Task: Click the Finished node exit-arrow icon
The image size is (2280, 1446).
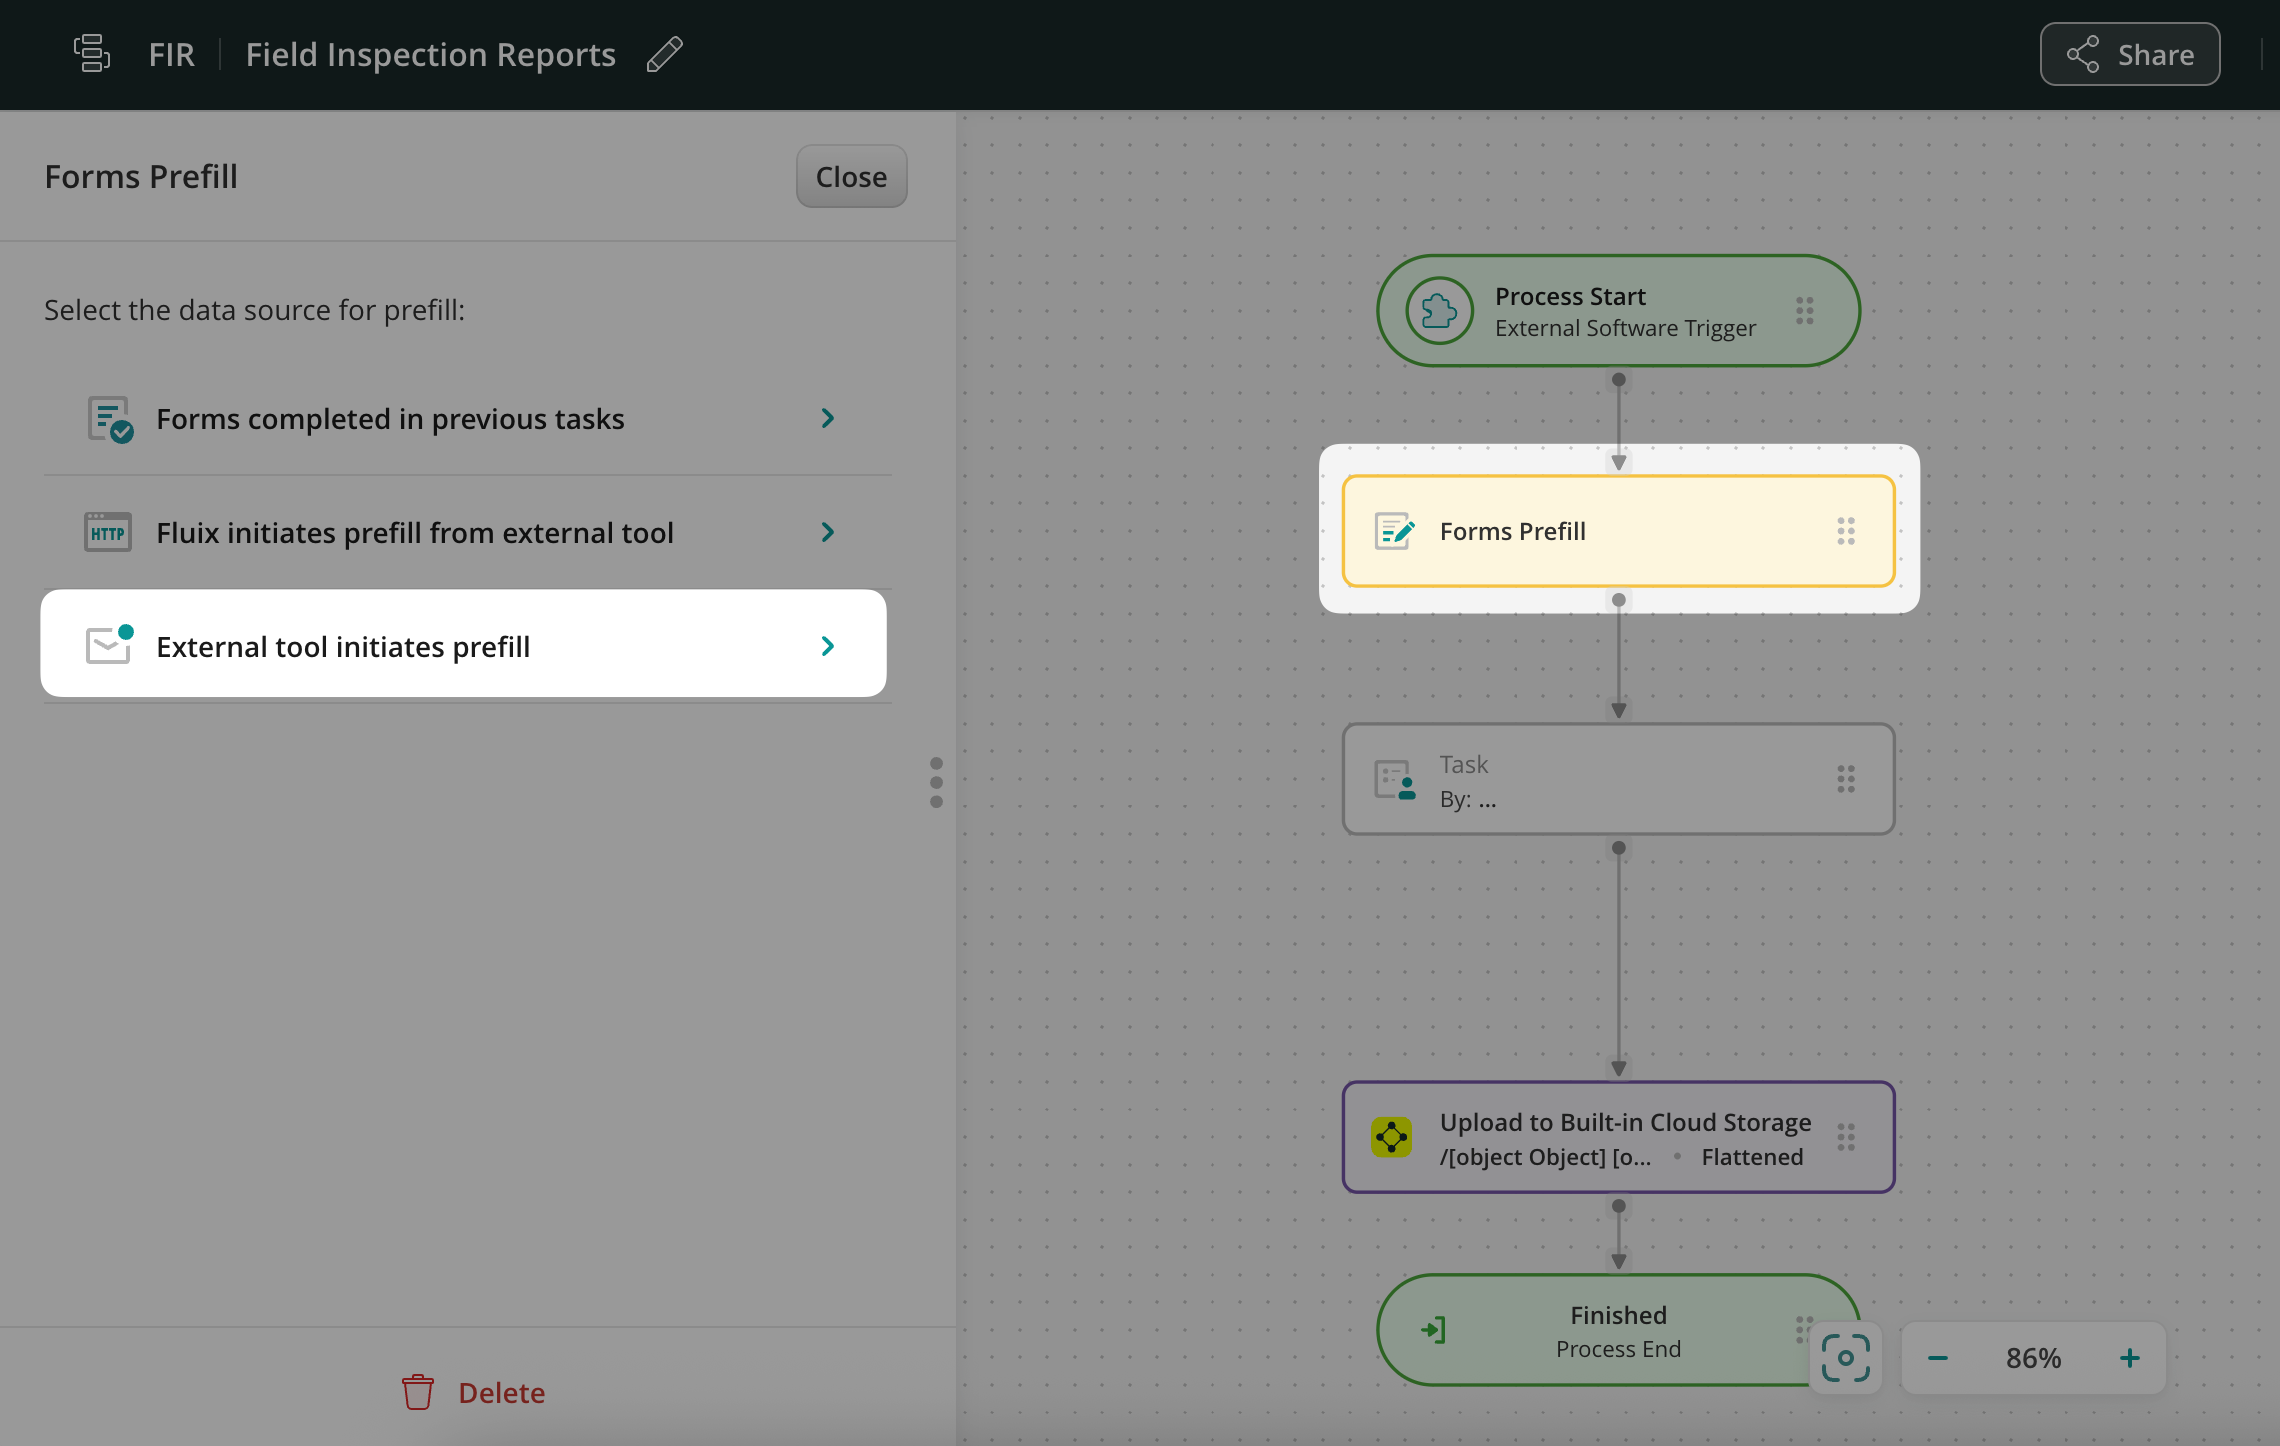Action: pos(1433,1330)
